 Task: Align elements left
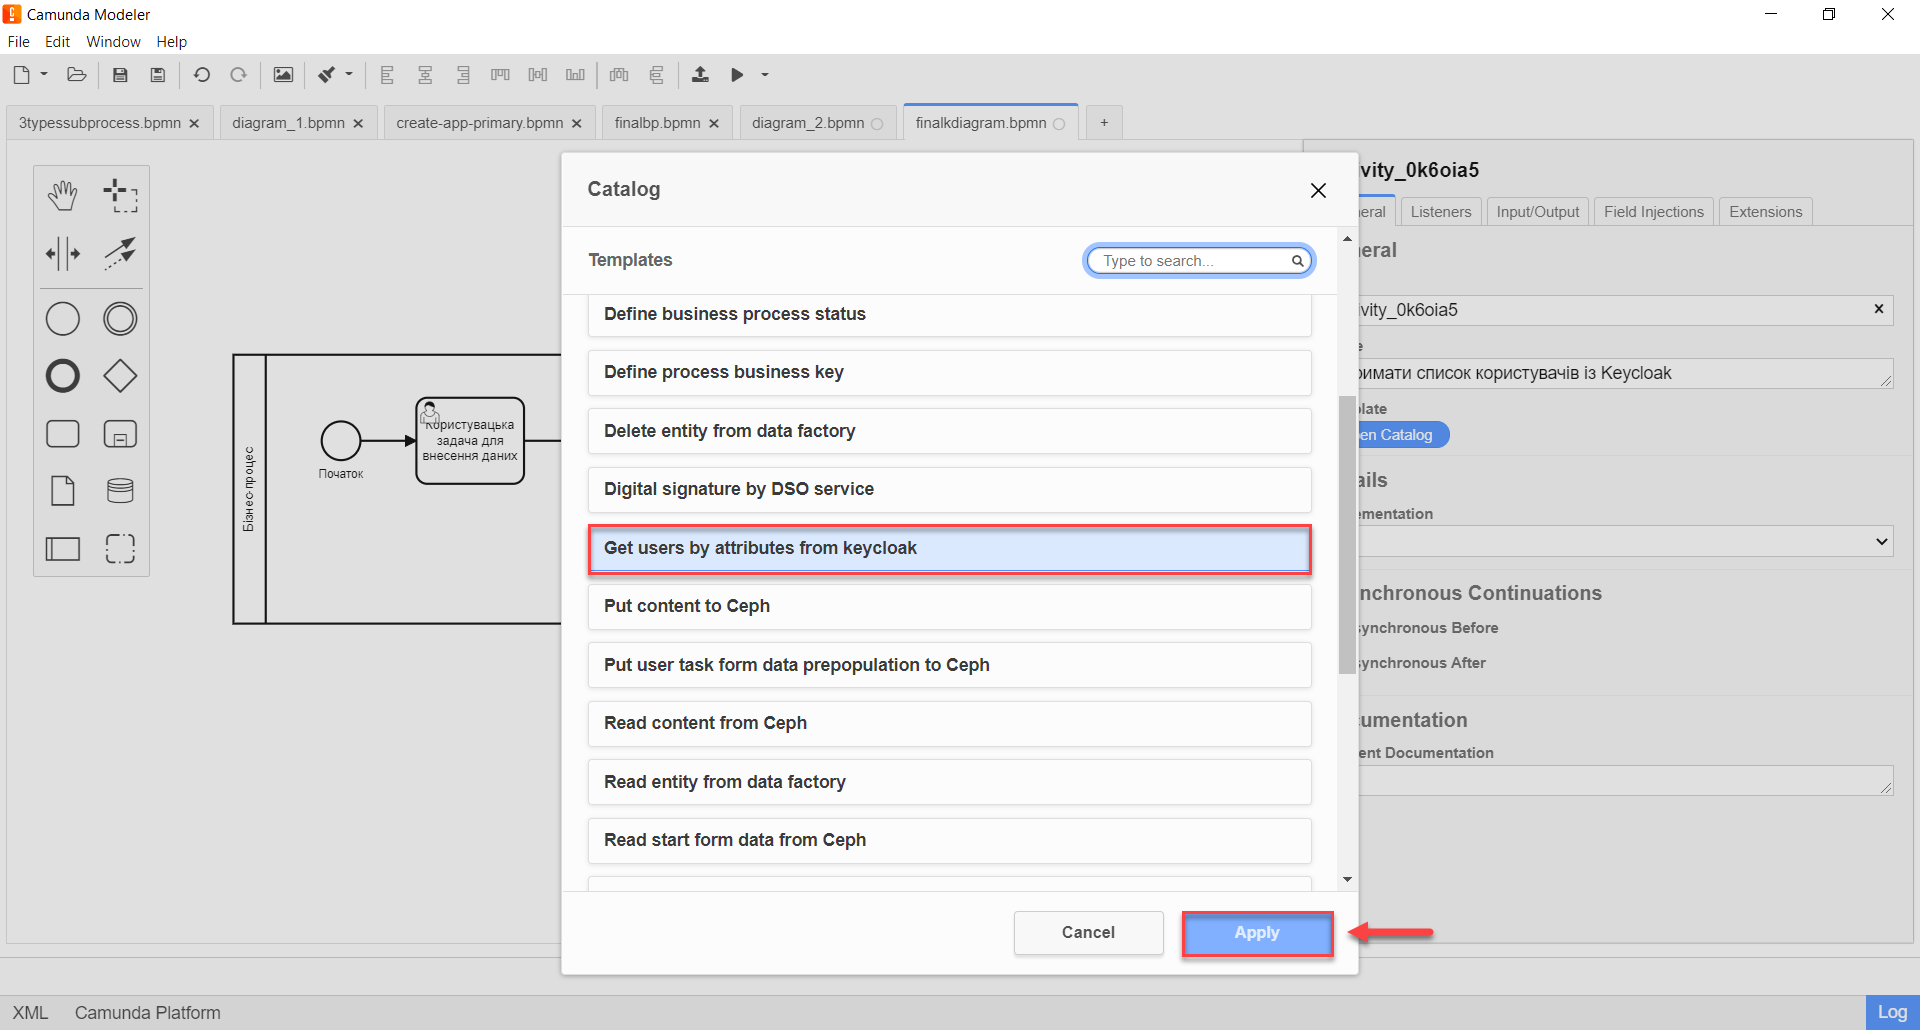tap(387, 75)
